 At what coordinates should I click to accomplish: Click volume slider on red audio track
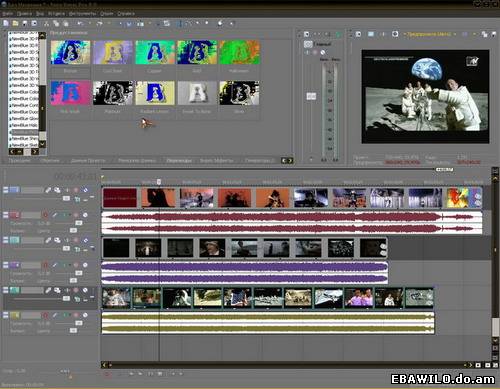(x=79, y=223)
